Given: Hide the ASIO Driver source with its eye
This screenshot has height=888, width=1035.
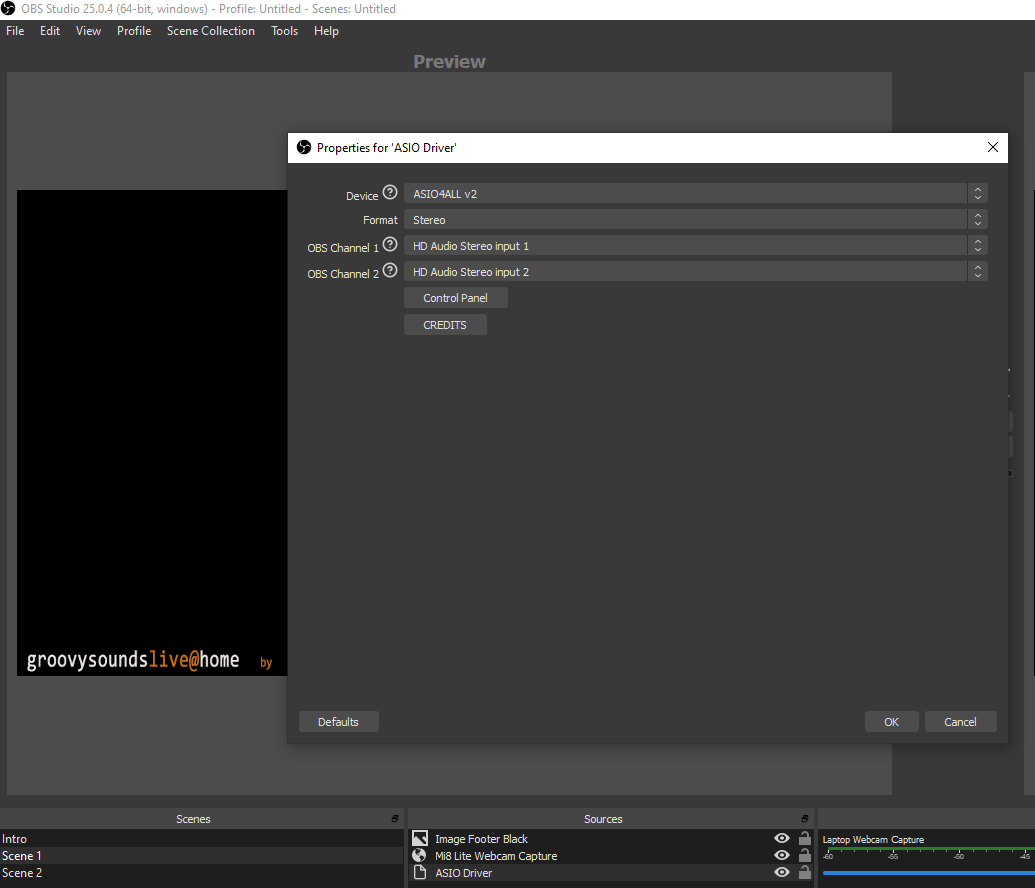Looking at the screenshot, I should (x=782, y=872).
